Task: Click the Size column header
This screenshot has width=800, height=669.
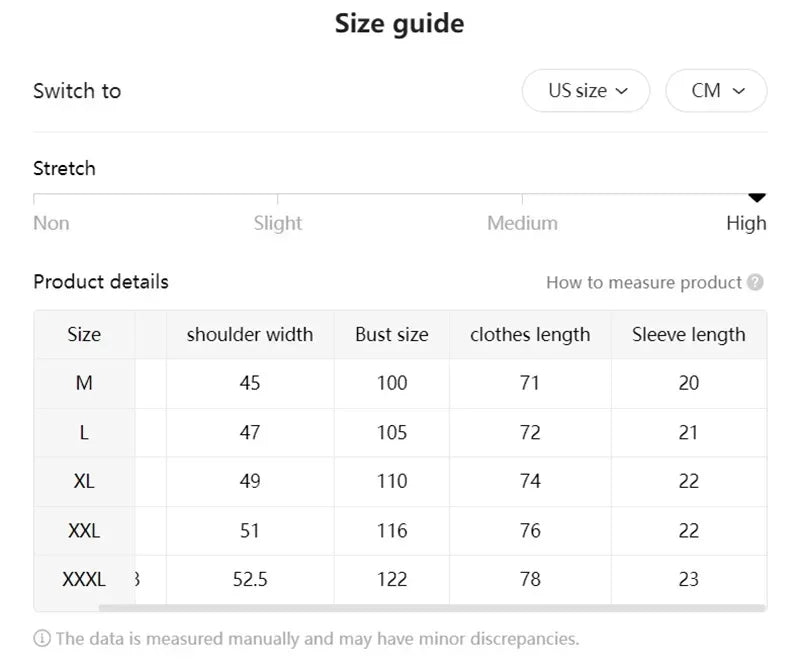Action: coord(84,335)
